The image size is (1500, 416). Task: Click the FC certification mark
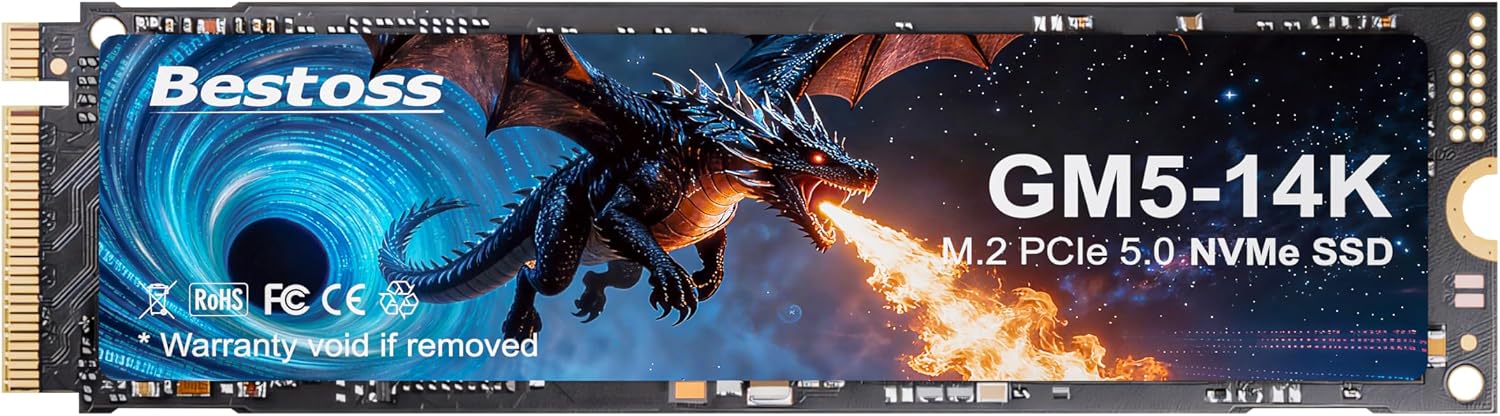pos(286,298)
